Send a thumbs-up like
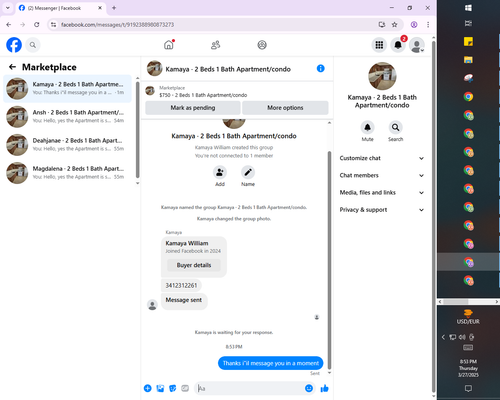 coord(324,388)
